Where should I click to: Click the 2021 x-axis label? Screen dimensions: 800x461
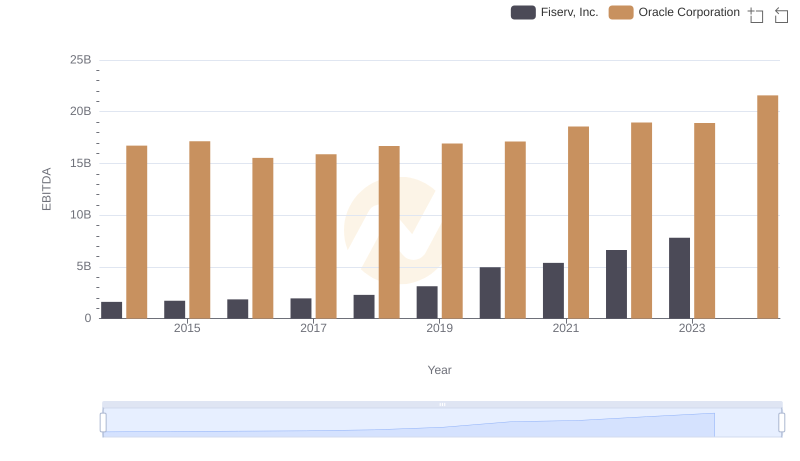(566, 328)
